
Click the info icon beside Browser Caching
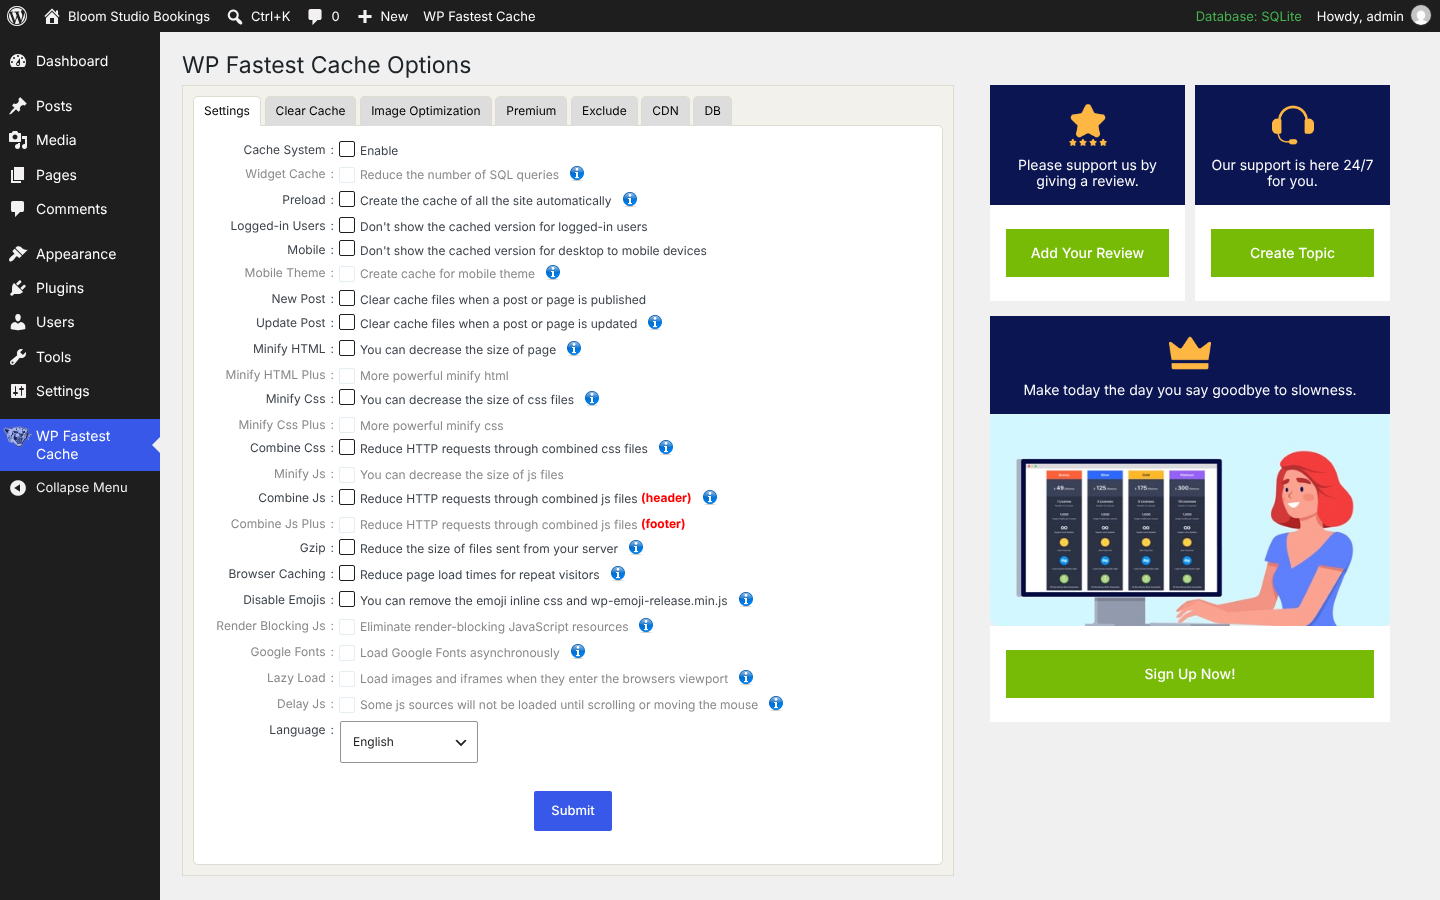pyautogui.click(x=618, y=573)
